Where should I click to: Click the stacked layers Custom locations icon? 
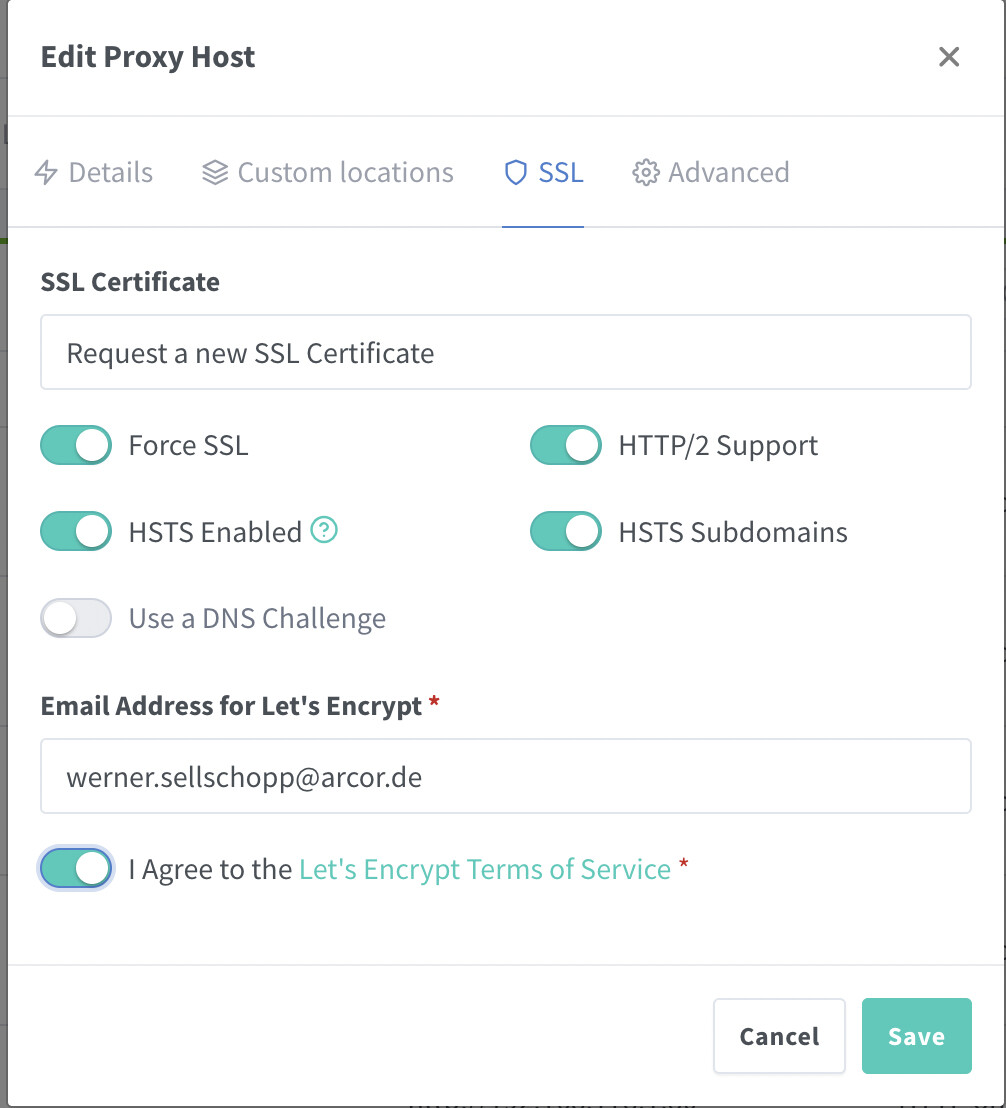[x=215, y=172]
